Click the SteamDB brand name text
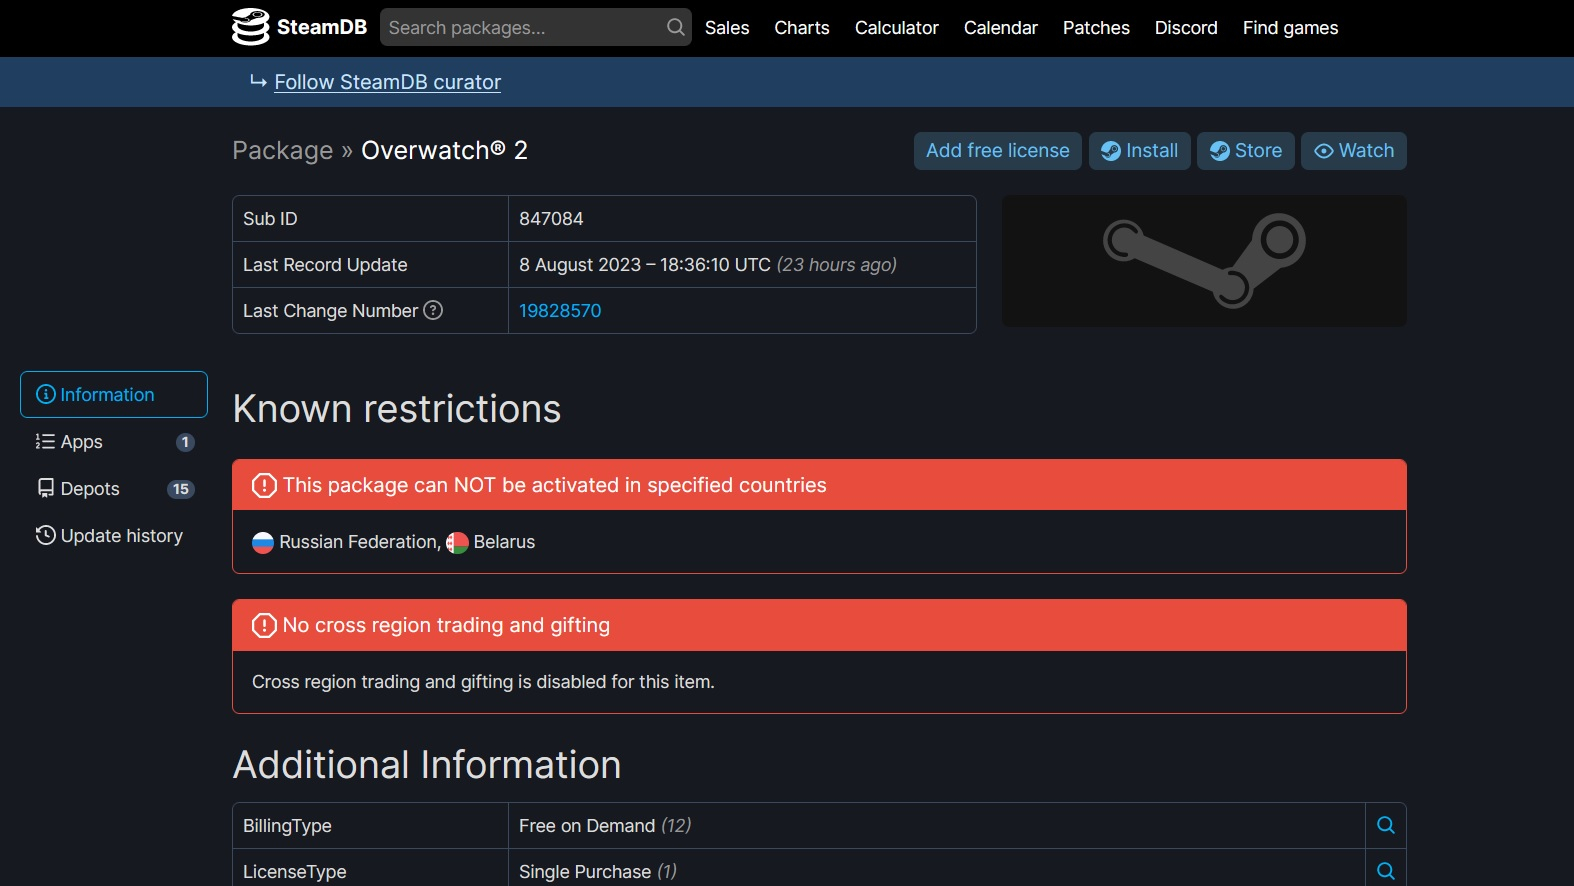This screenshot has height=886, width=1574. [x=322, y=27]
